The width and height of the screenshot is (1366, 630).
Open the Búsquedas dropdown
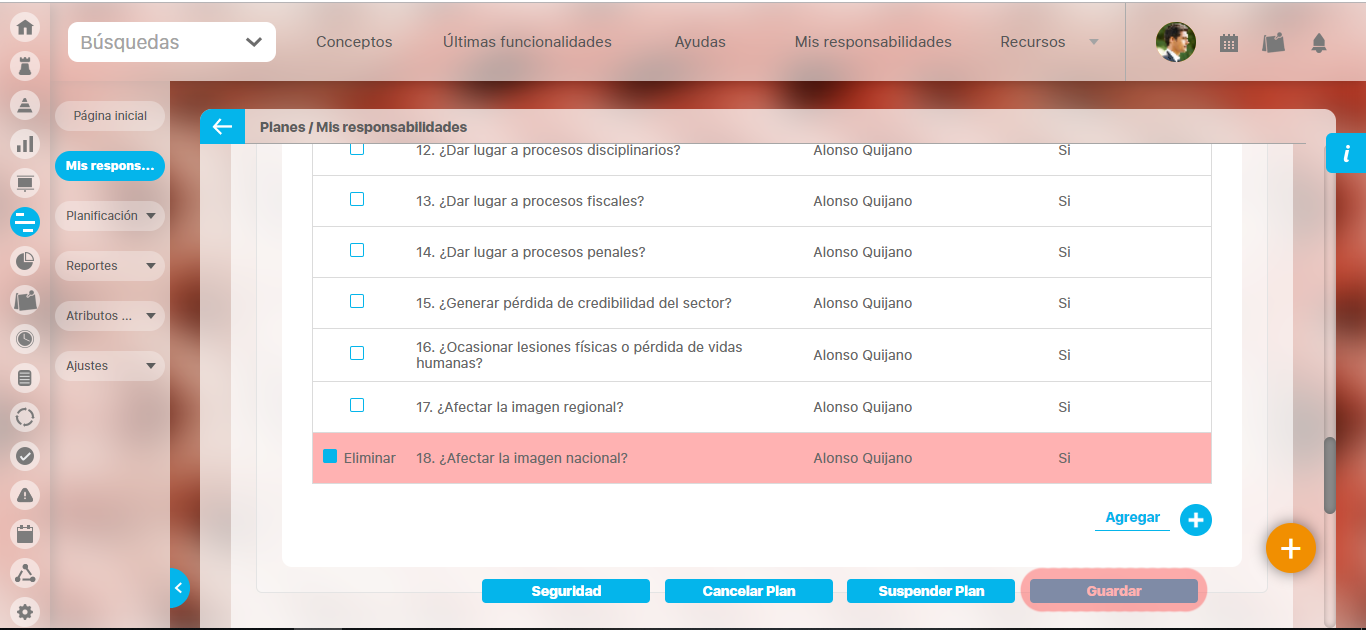(x=172, y=42)
